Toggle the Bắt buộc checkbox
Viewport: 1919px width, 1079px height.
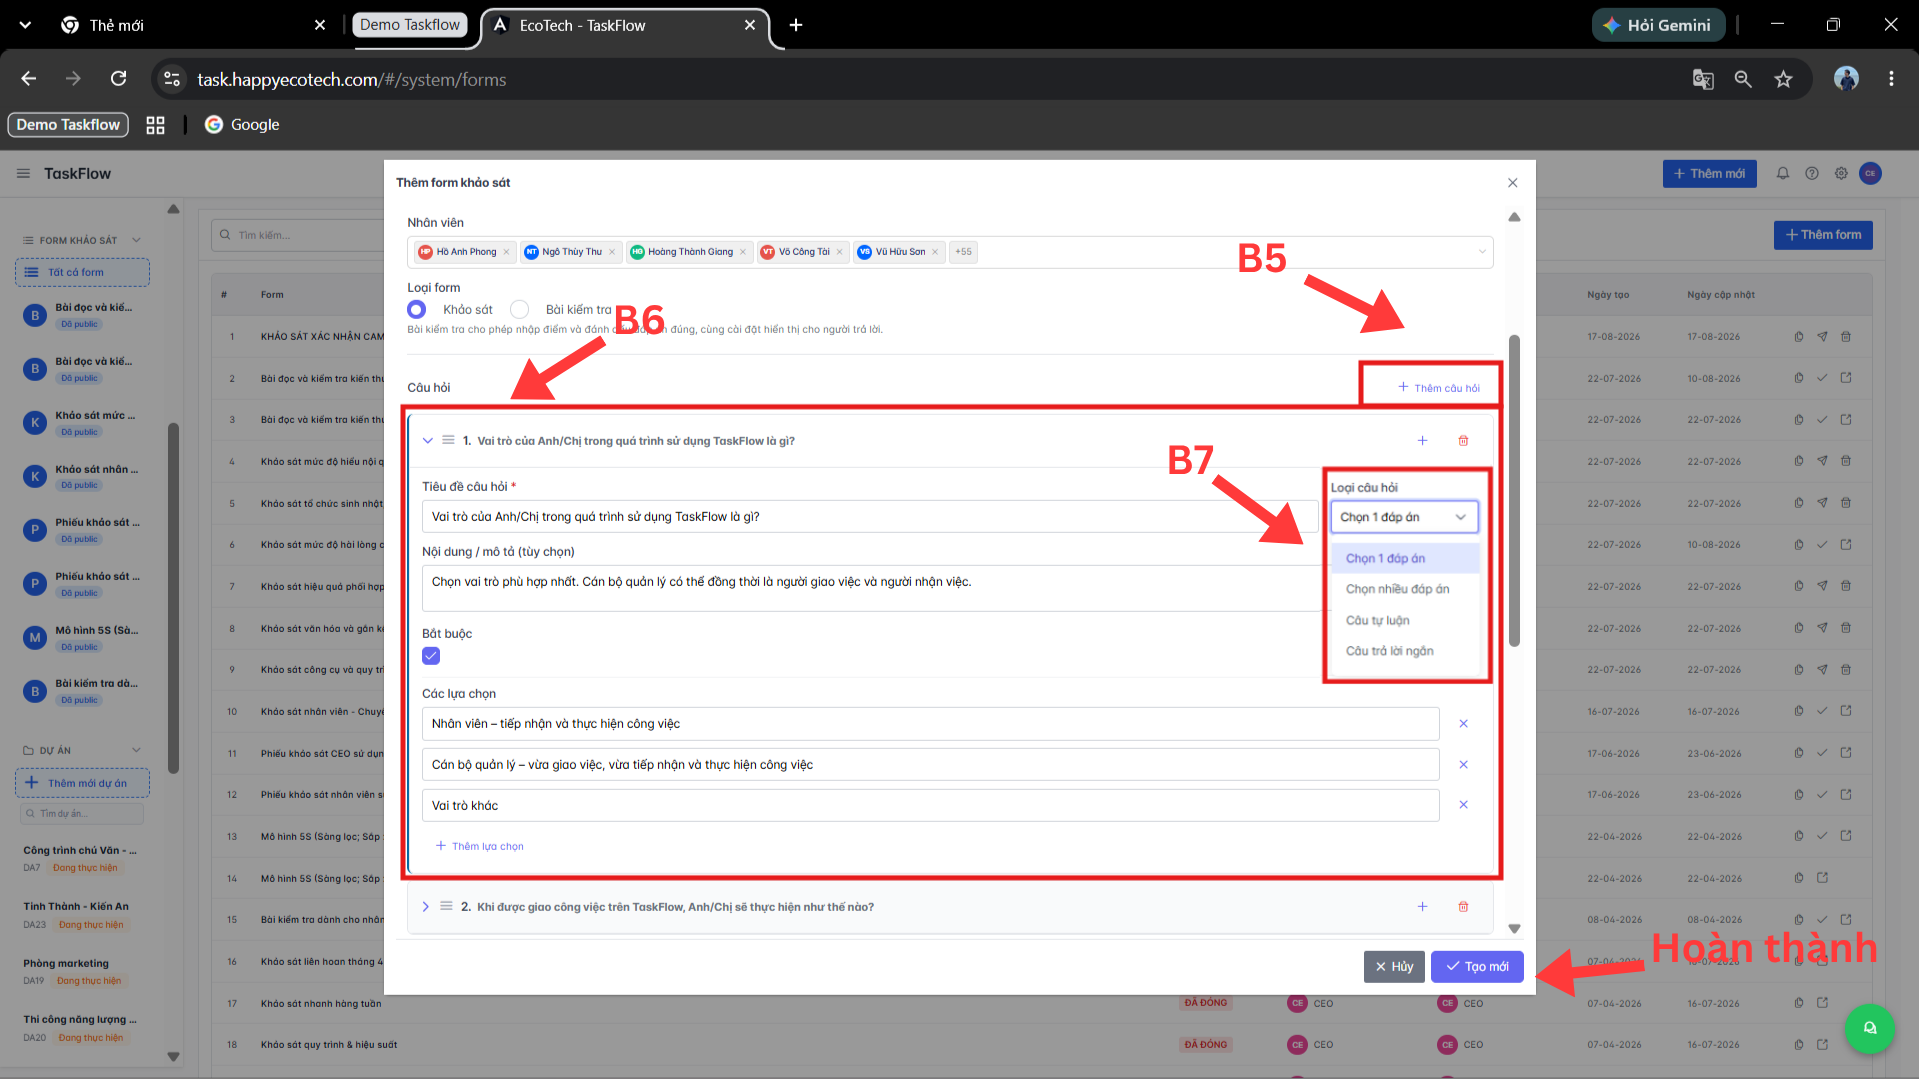coord(431,656)
